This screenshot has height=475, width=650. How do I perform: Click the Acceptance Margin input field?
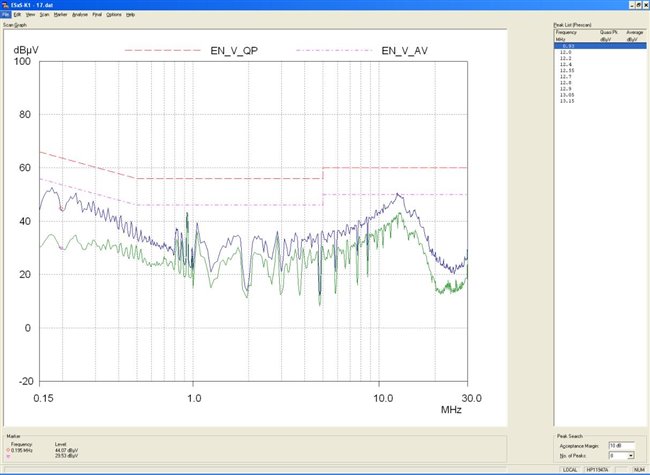pyautogui.click(x=621, y=443)
